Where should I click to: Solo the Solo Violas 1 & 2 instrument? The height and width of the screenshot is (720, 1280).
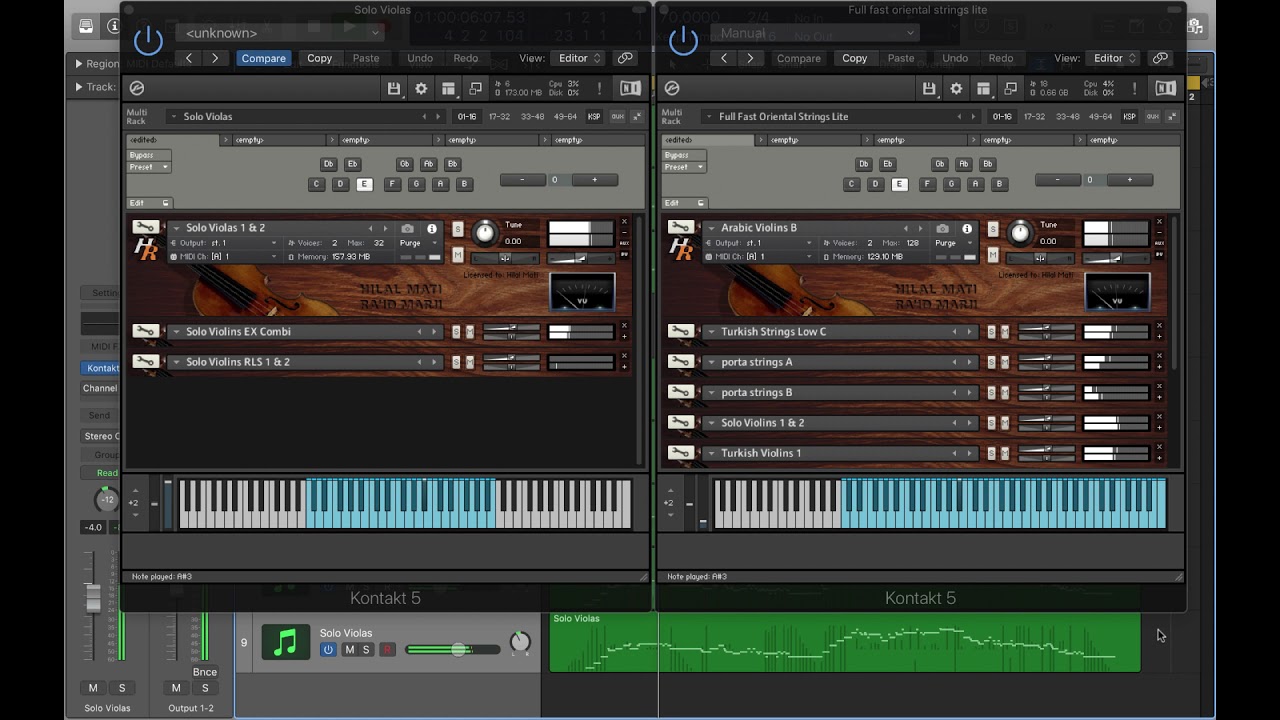[458, 228]
